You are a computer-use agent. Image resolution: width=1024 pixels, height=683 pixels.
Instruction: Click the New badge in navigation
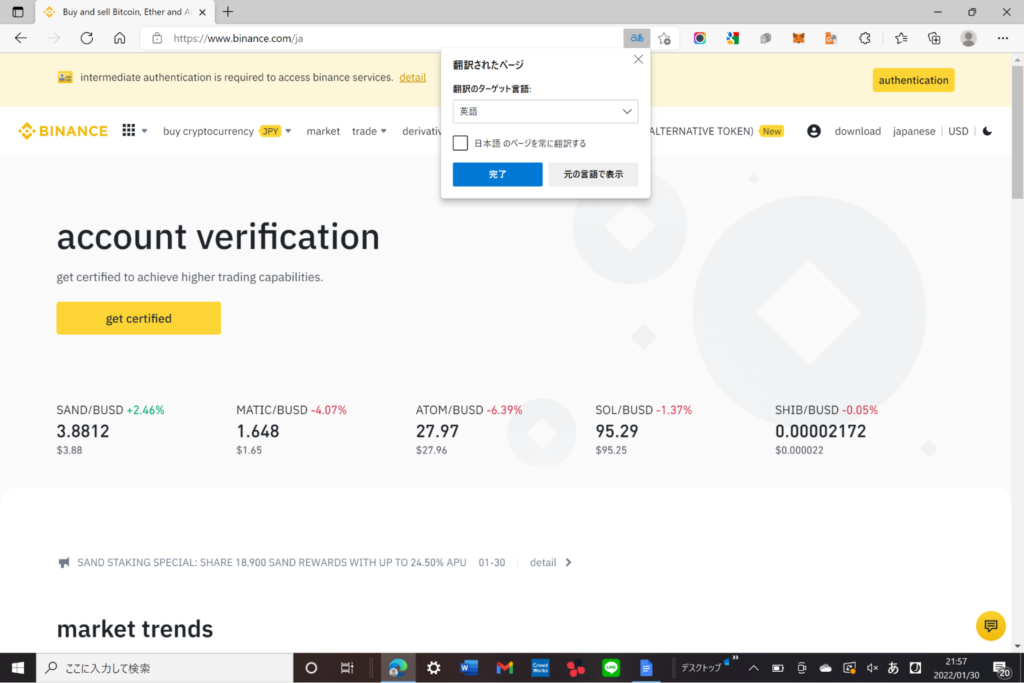point(772,131)
